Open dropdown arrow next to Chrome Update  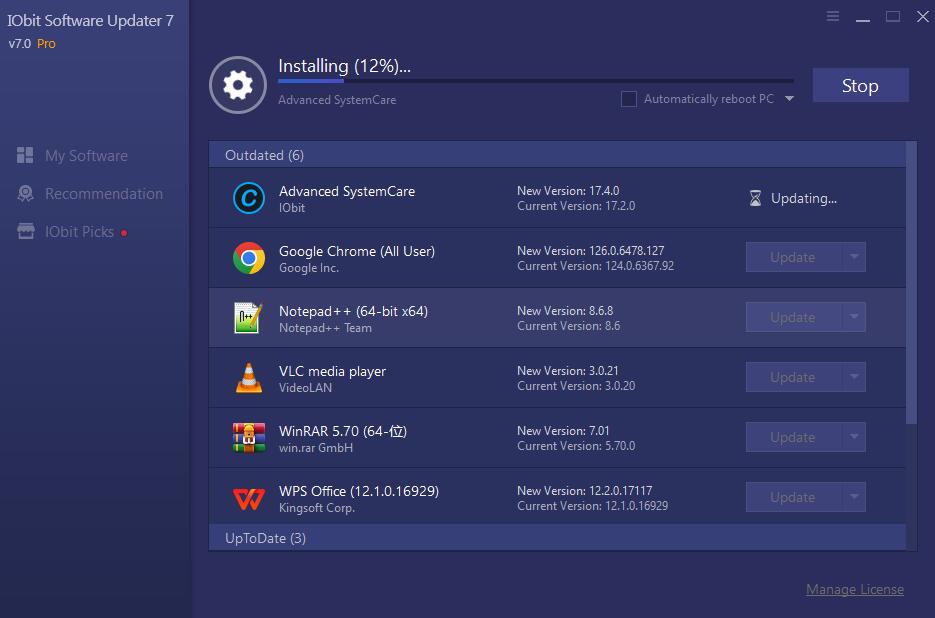(x=854, y=257)
